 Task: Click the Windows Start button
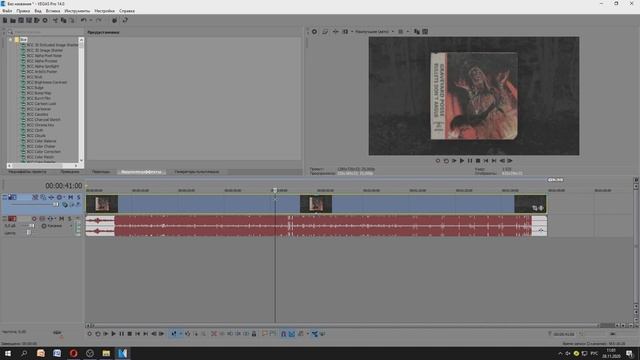click(x=7, y=353)
